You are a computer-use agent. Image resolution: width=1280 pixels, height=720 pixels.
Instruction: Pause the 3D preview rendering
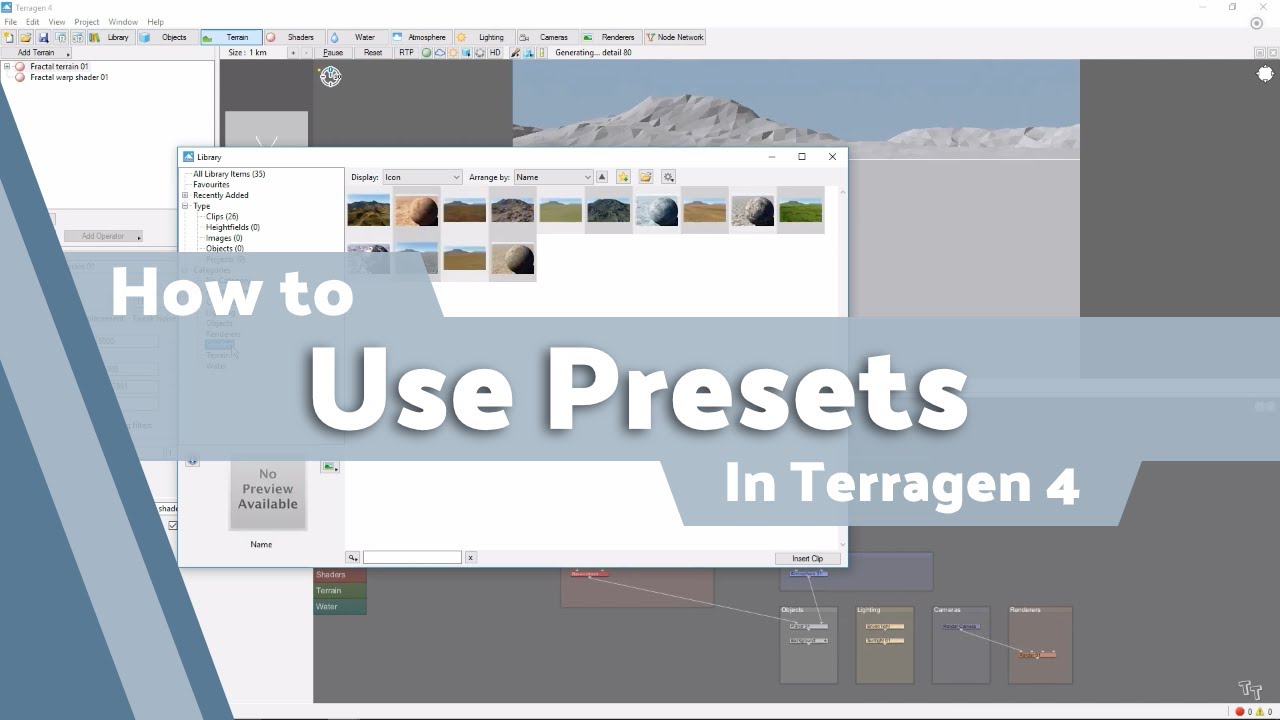coord(333,52)
